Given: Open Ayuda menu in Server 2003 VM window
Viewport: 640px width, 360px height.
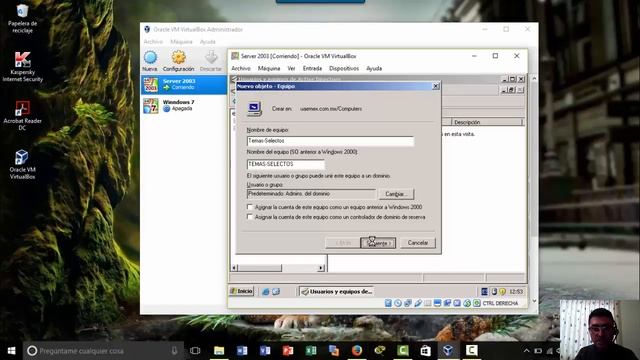Looking at the screenshot, I should pos(374,69).
